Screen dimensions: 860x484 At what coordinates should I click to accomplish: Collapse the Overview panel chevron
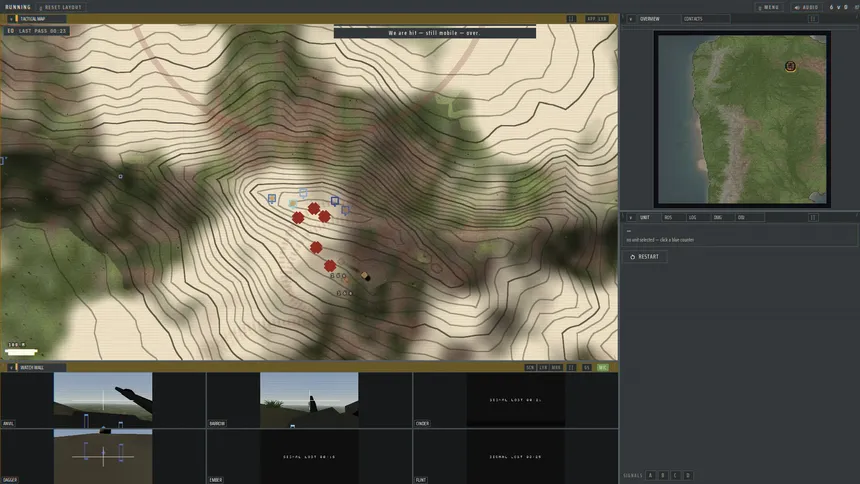[x=631, y=19]
